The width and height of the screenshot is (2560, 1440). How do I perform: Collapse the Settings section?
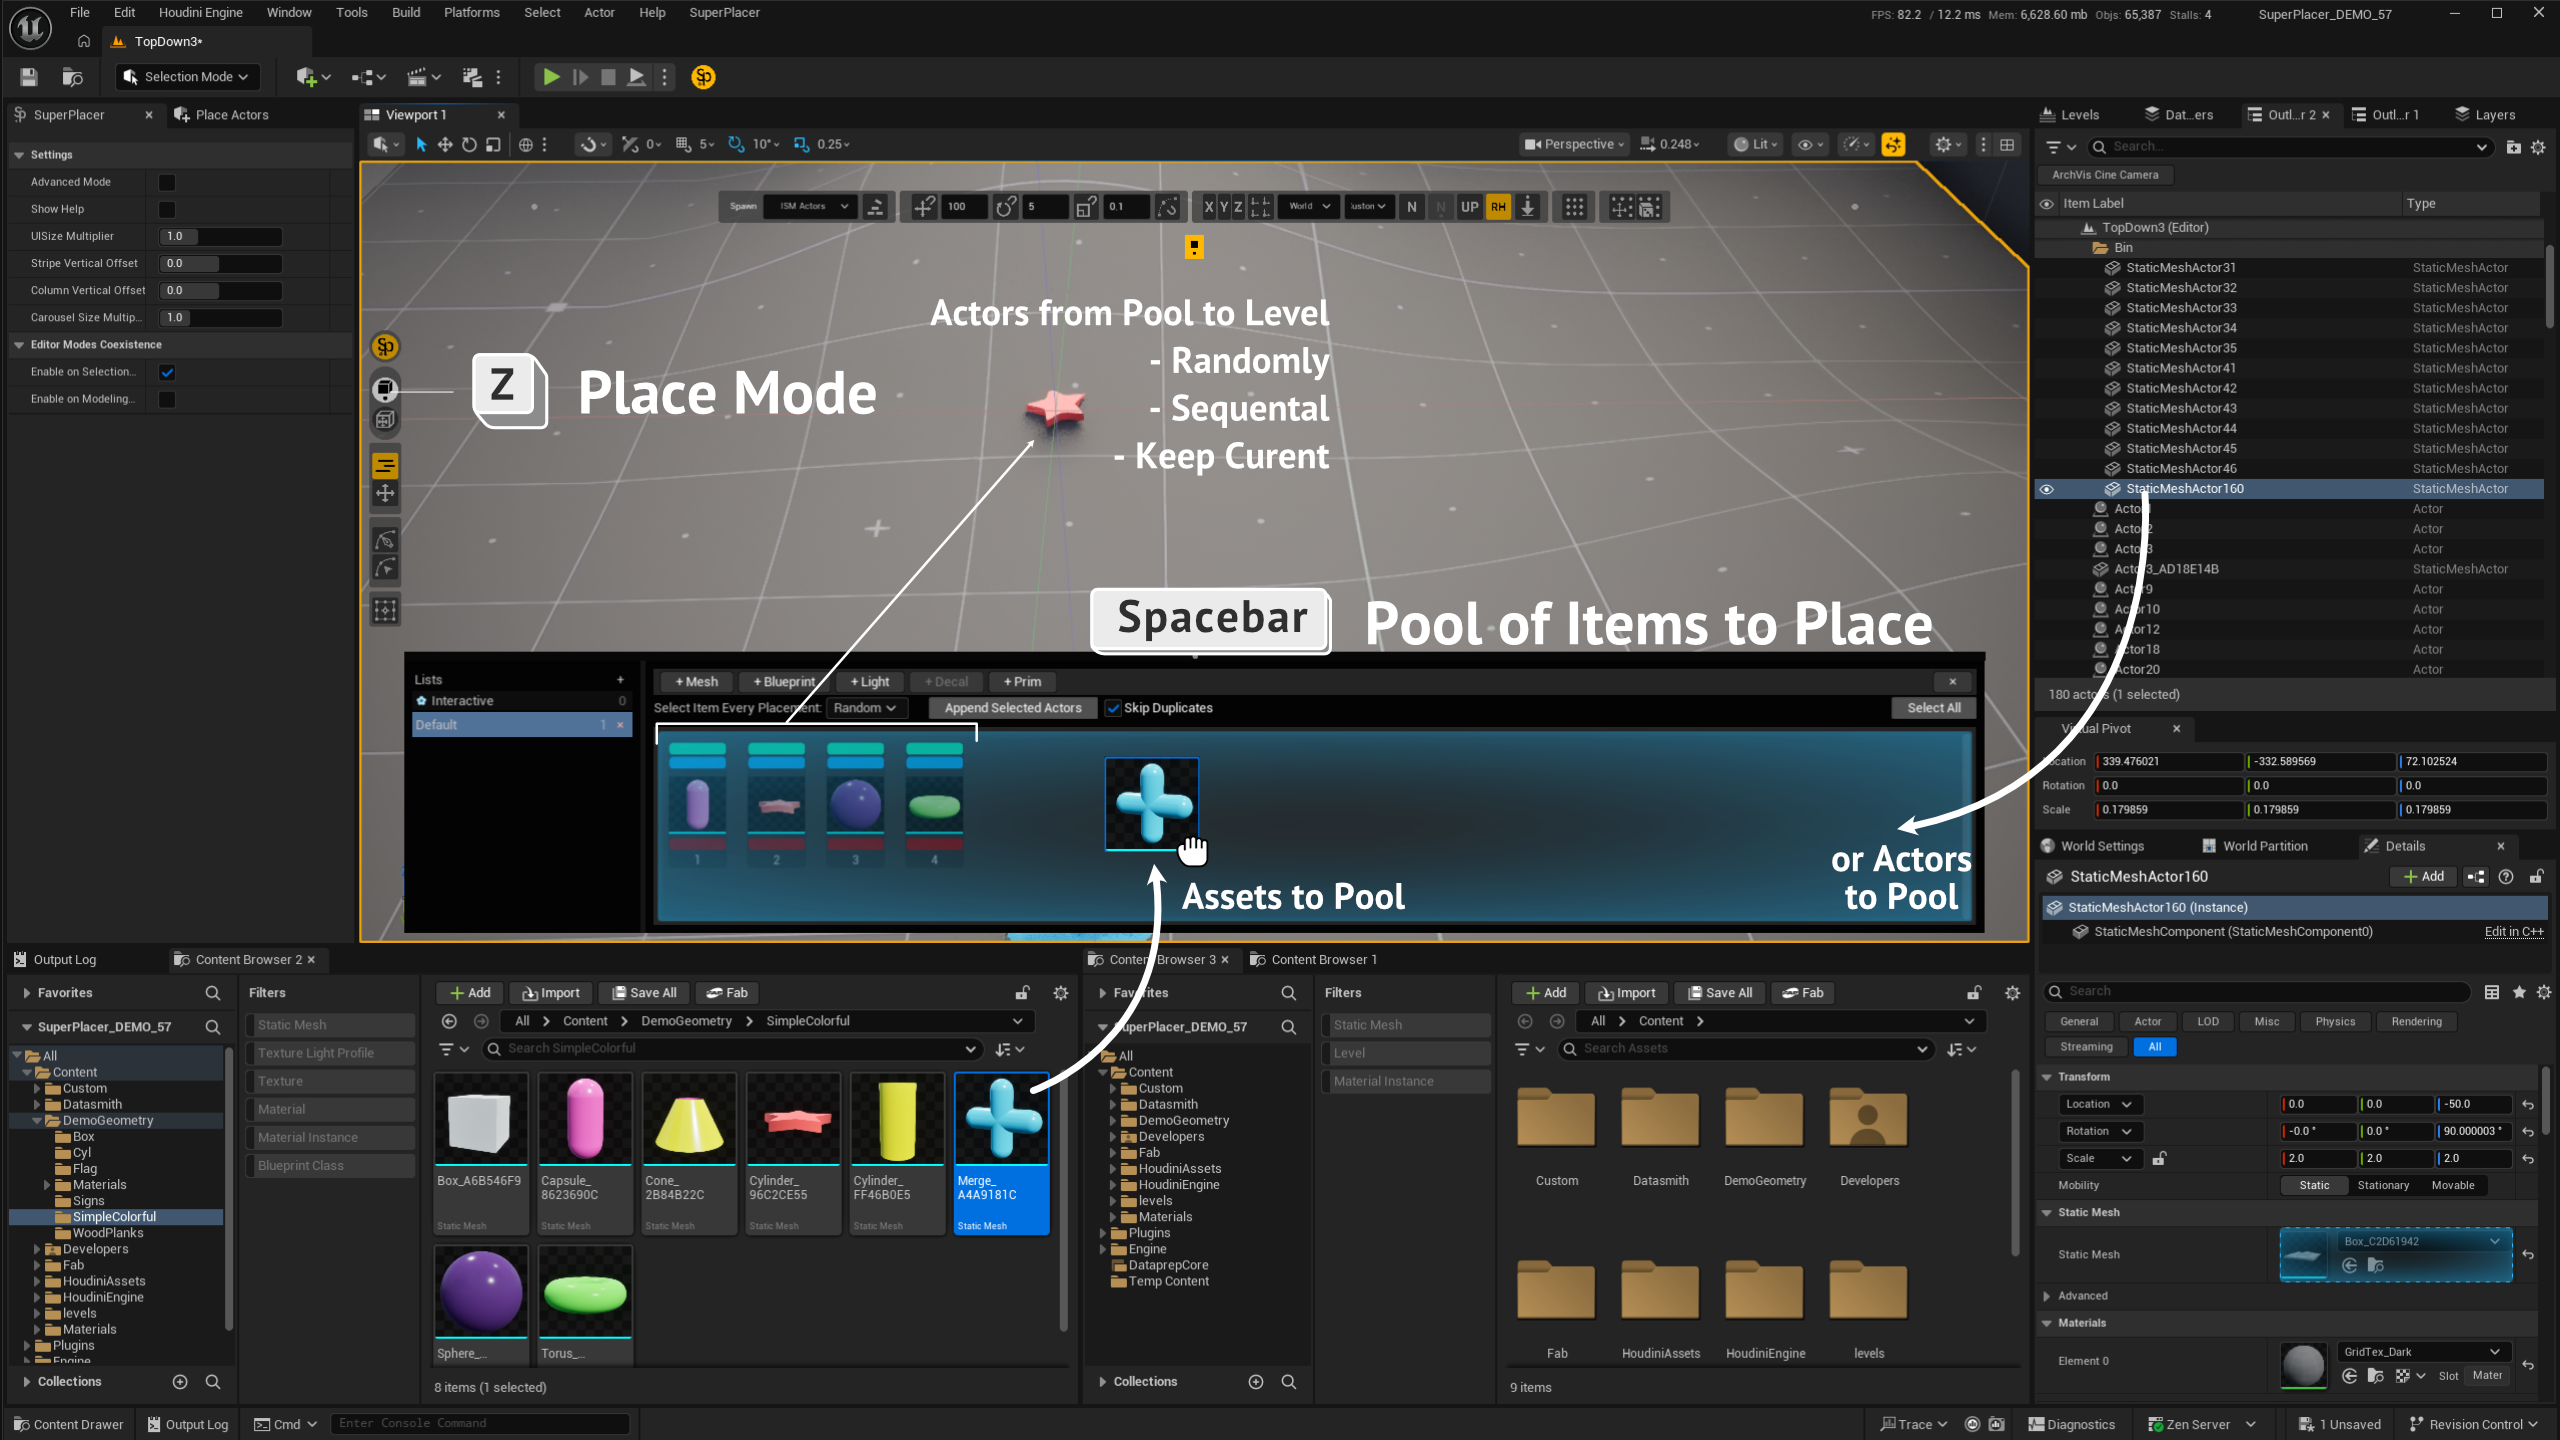click(19, 155)
